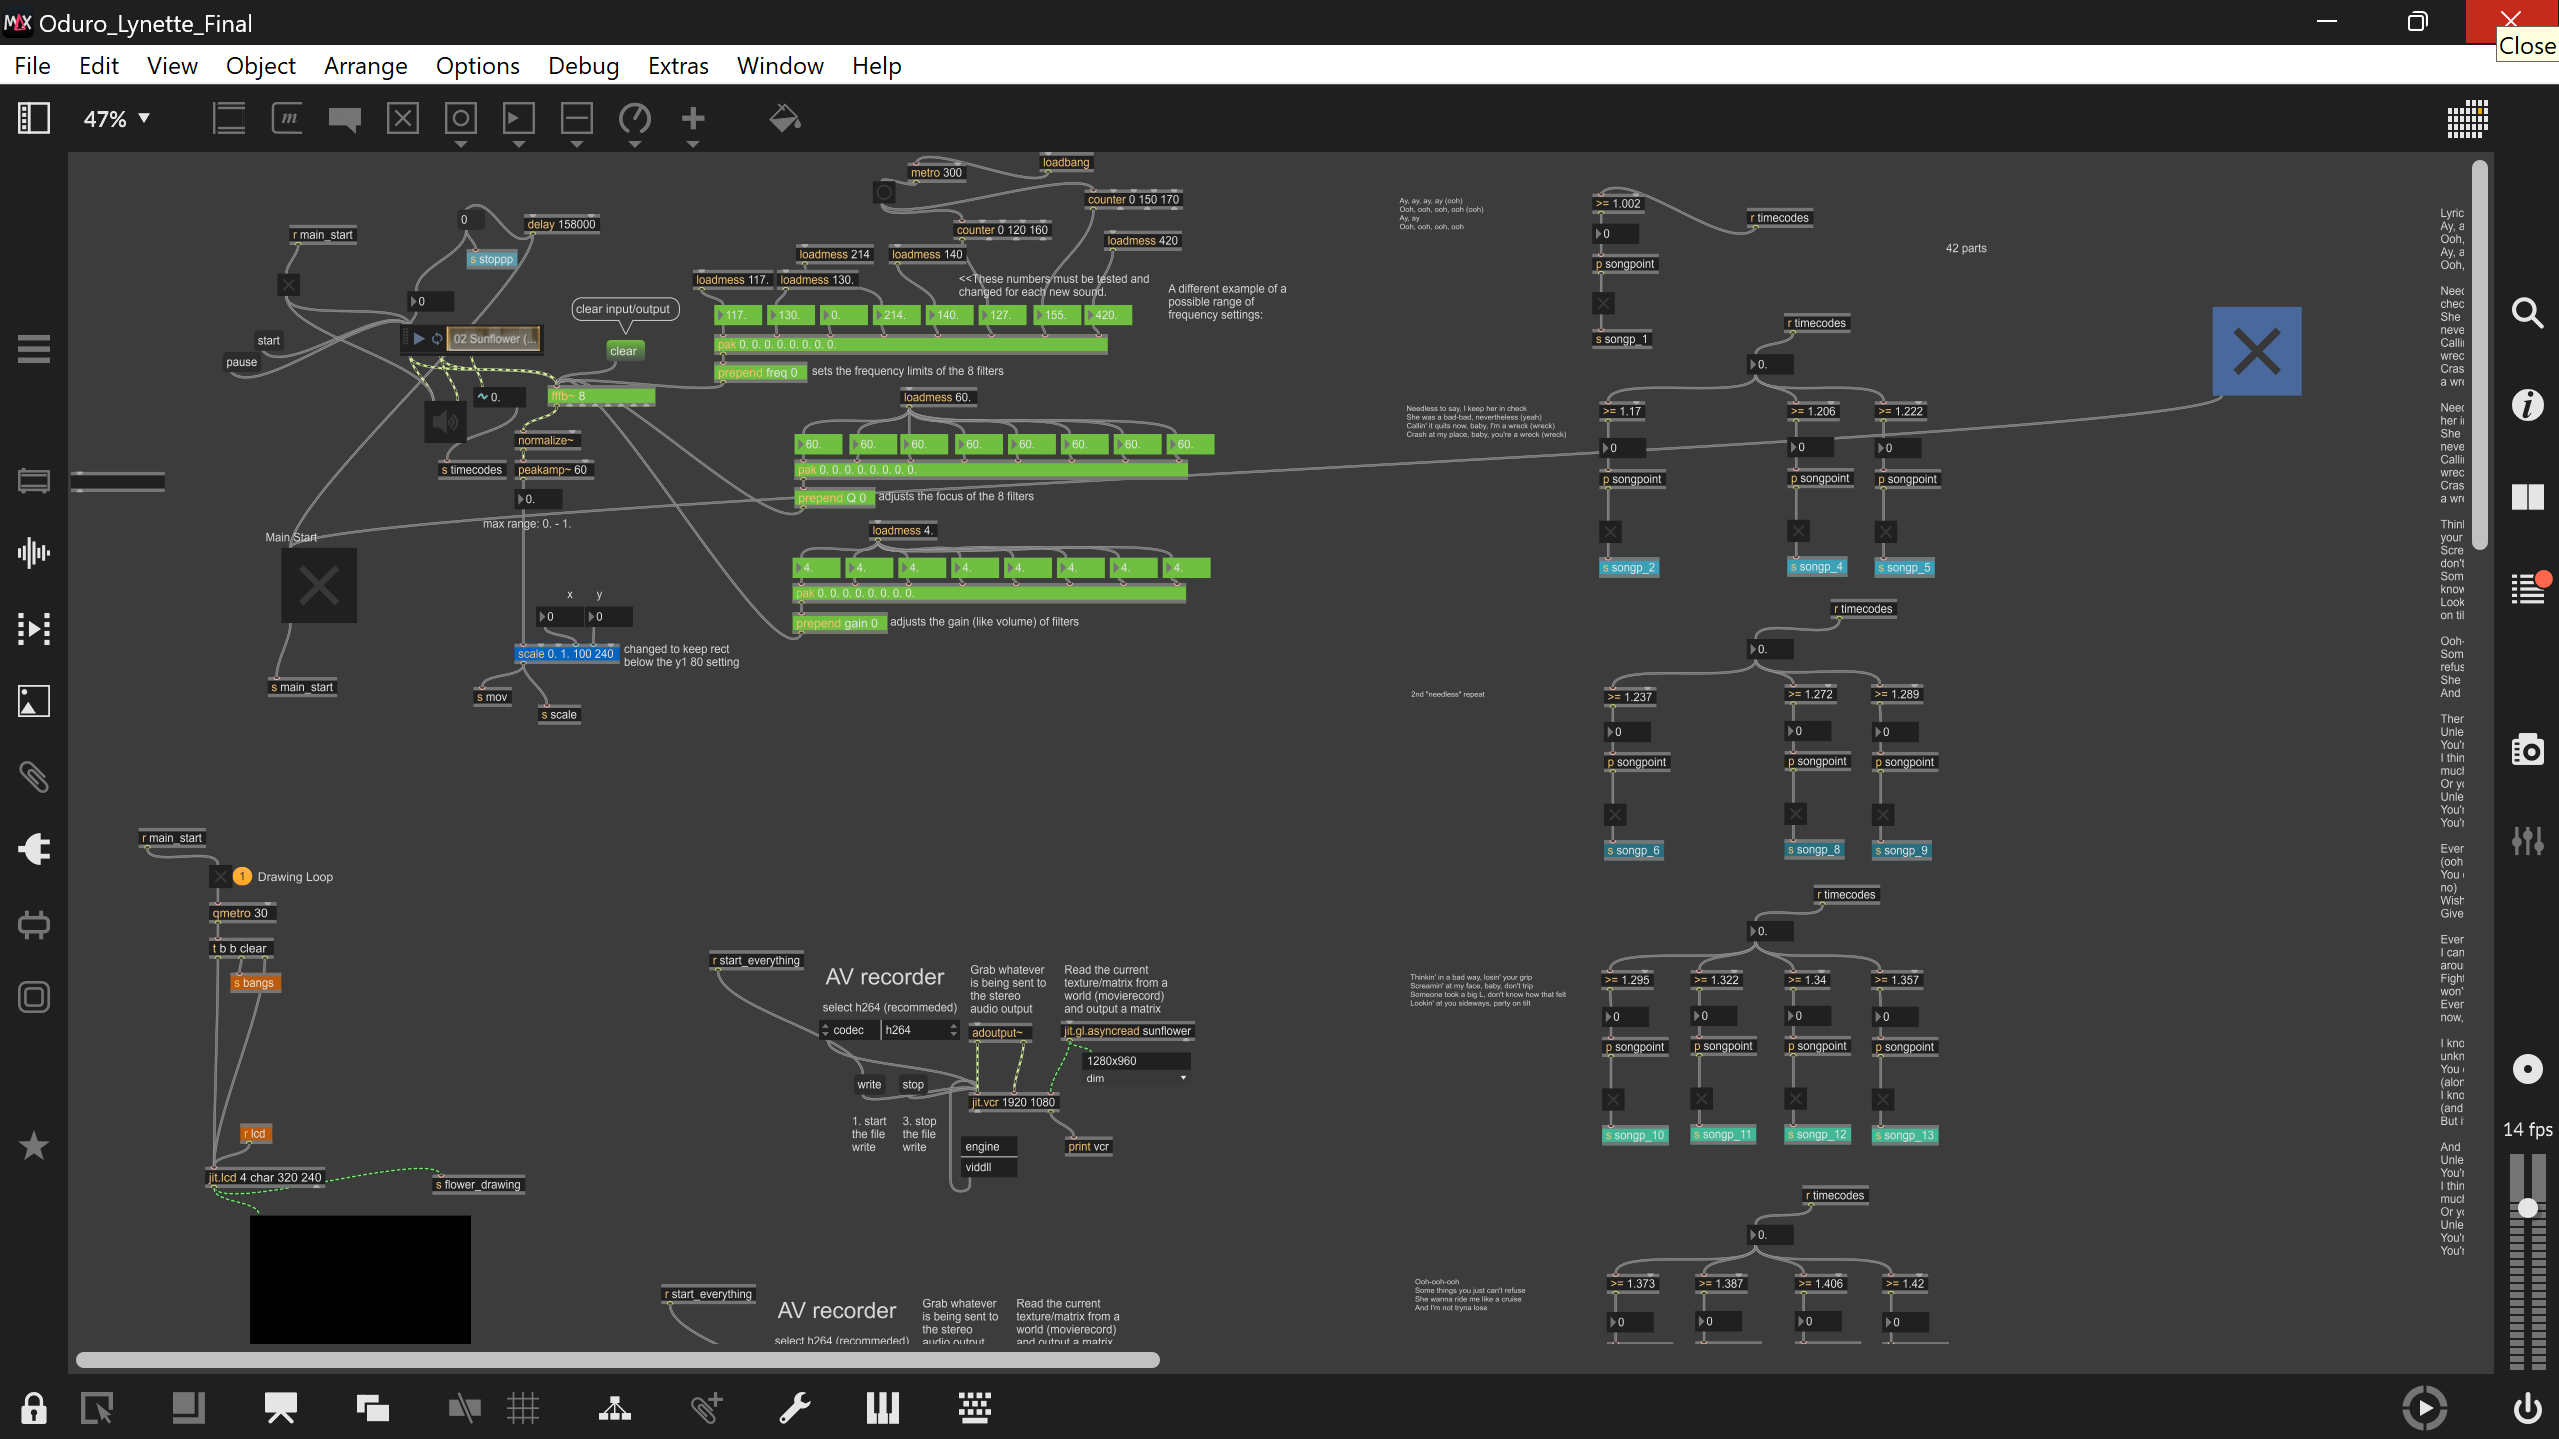This screenshot has width=2559, height=1439.
Task: Open the snapshots camera icon
Action: 2527,749
